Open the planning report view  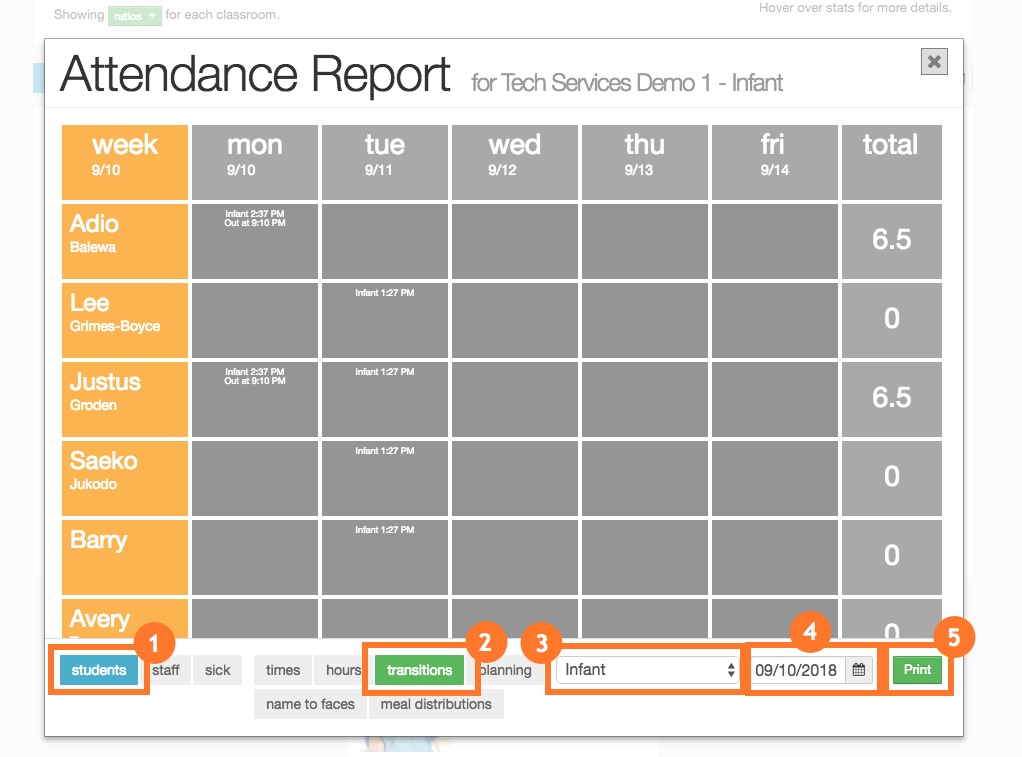coord(506,670)
